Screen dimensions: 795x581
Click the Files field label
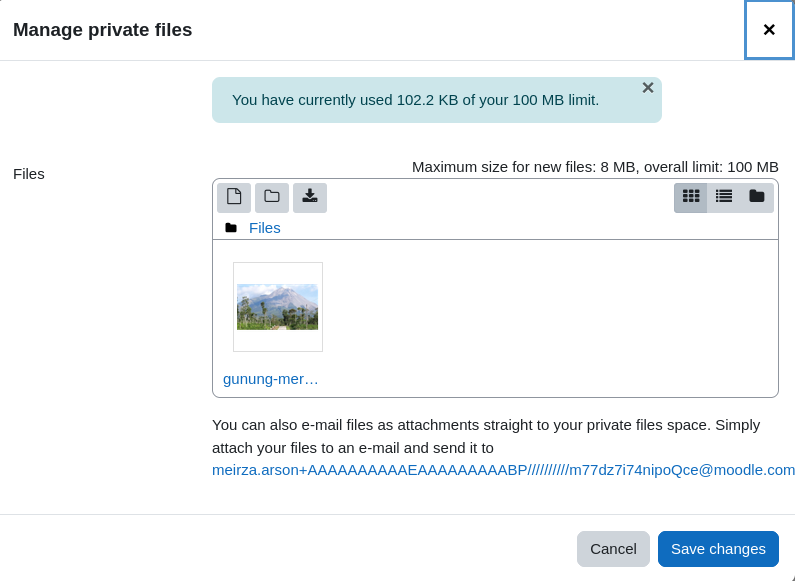pos(29,174)
